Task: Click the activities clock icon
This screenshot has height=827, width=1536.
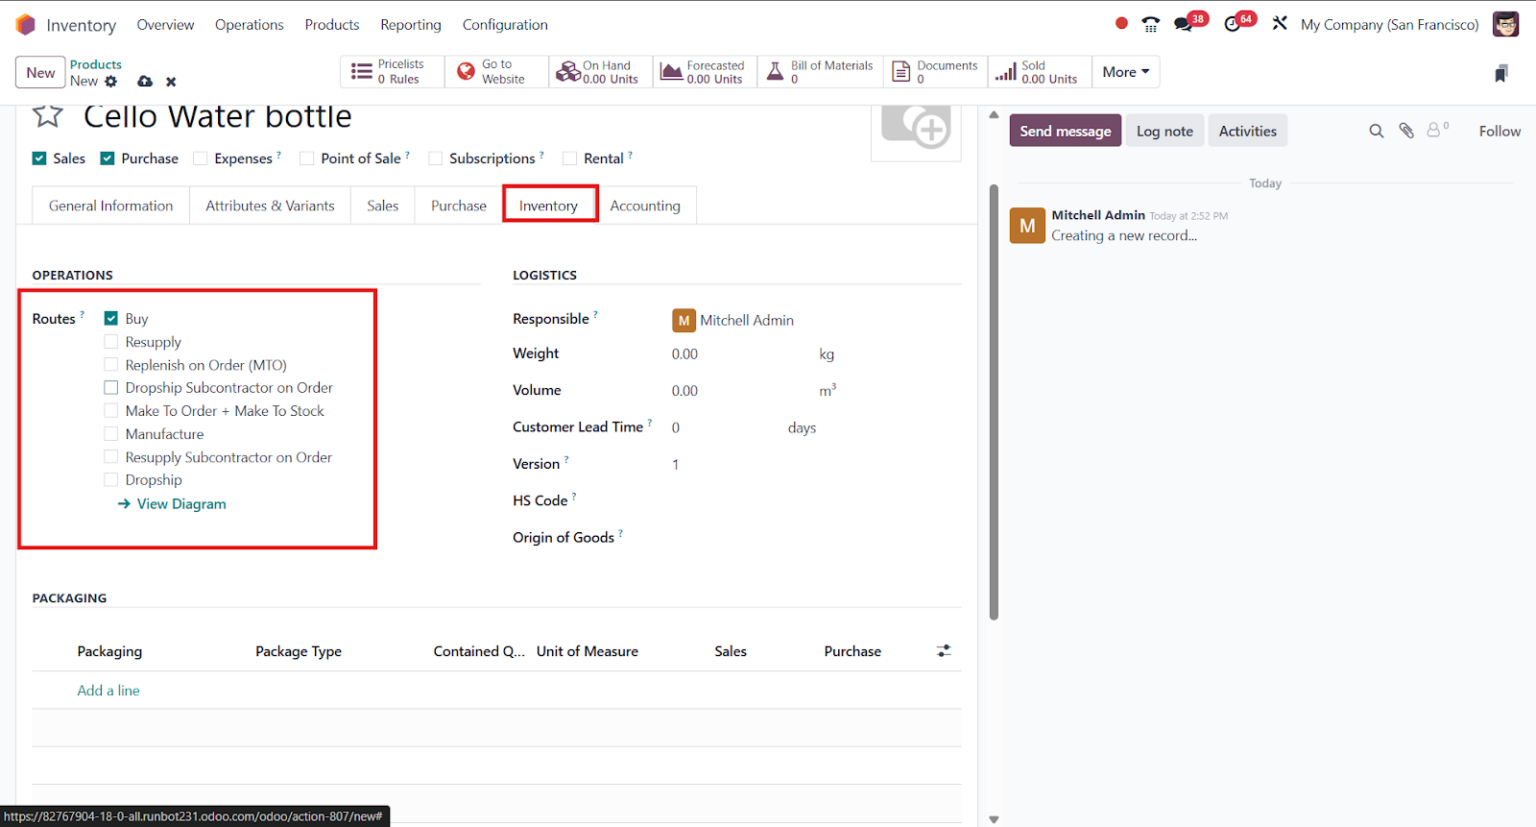Action: (x=1232, y=22)
